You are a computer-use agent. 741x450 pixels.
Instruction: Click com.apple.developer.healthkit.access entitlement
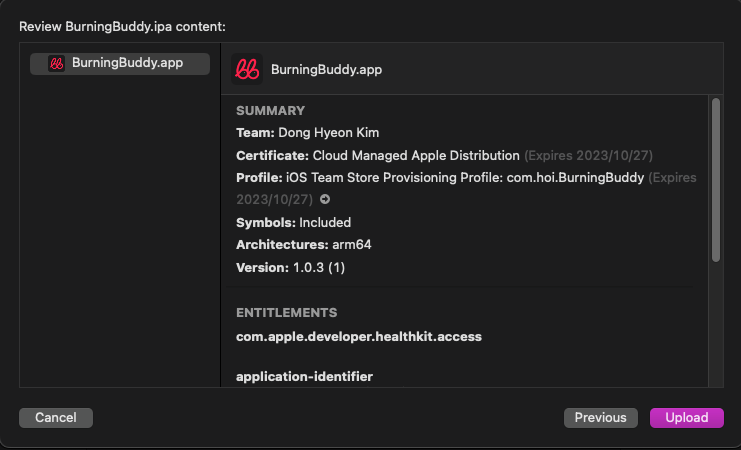(x=359, y=337)
